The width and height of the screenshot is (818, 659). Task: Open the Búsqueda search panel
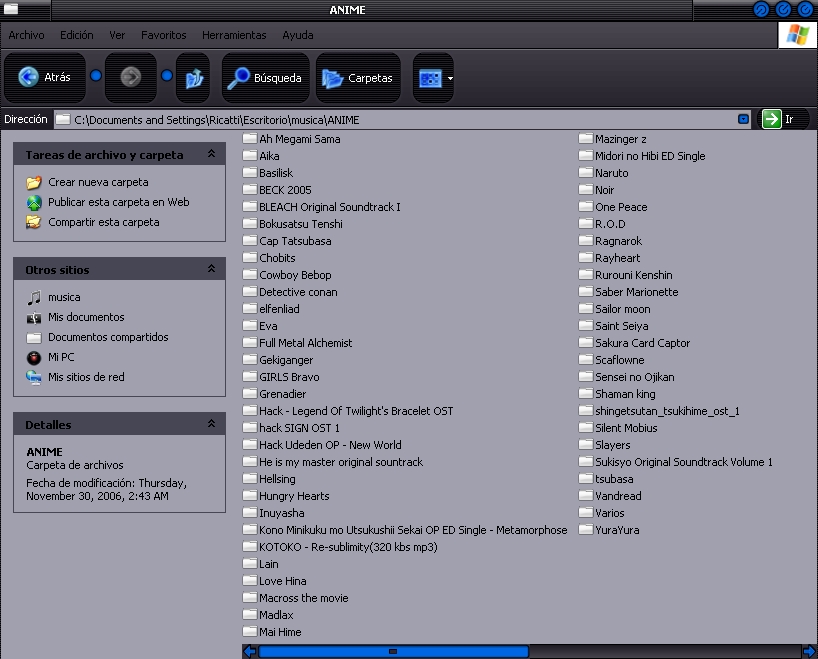point(266,77)
